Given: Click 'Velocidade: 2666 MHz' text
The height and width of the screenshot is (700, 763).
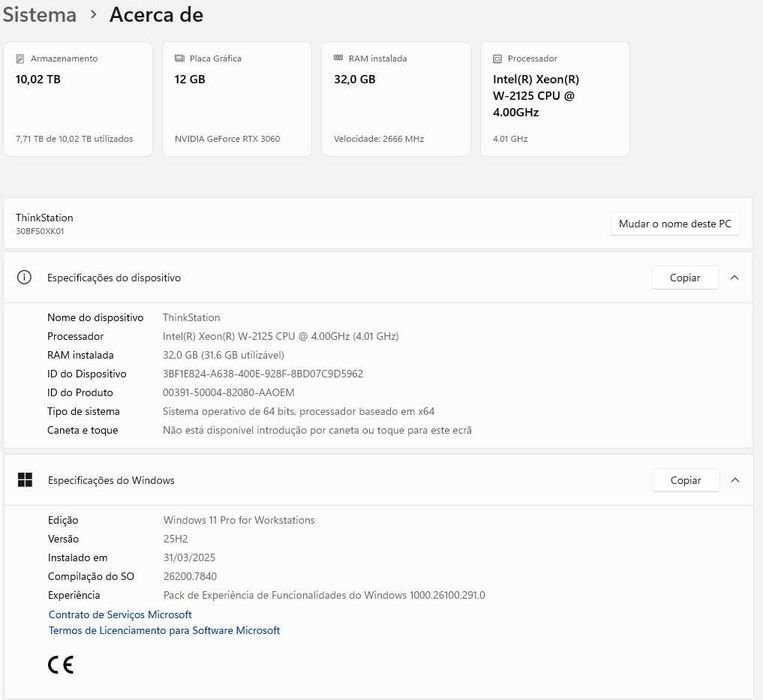Looking at the screenshot, I should click(x=379, y=139).
